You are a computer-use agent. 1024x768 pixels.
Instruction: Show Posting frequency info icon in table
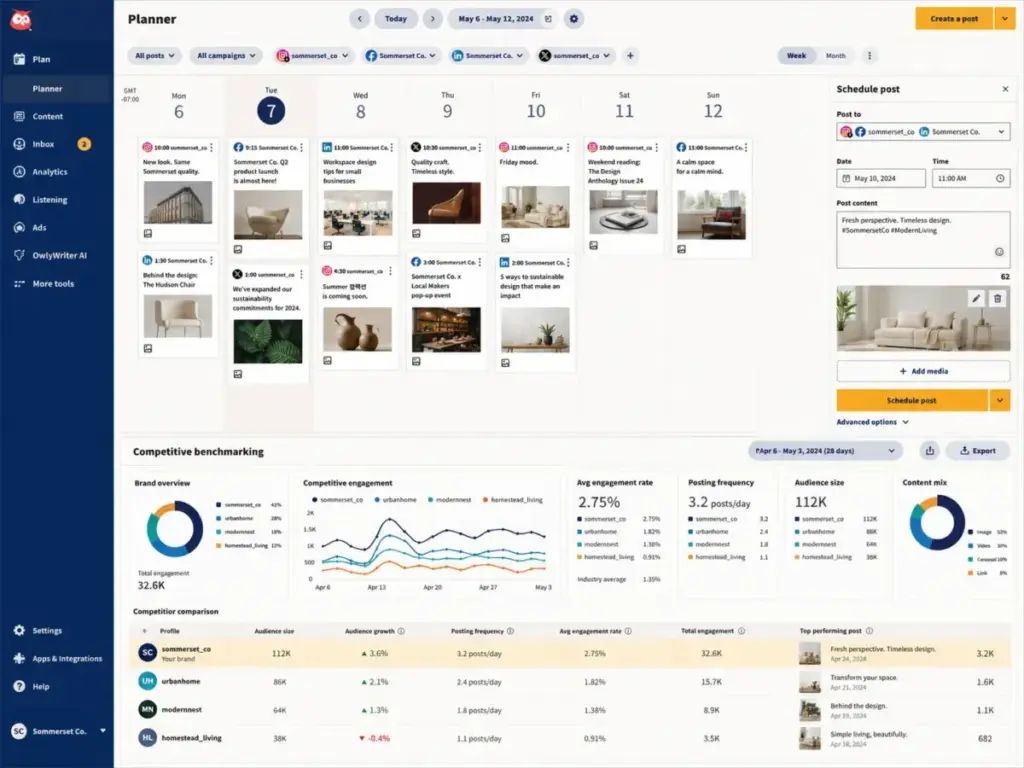pos(510,632)
